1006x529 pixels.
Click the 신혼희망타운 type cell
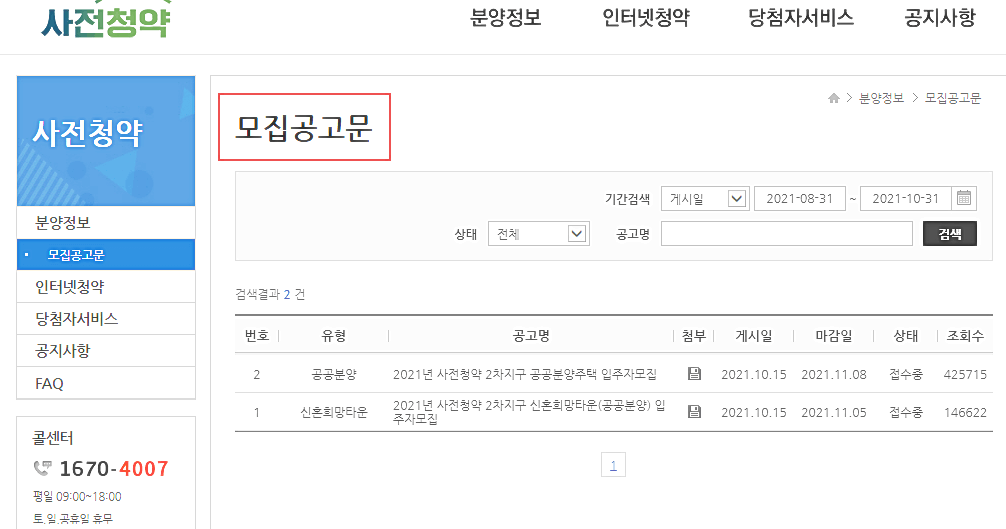[334, 412]
